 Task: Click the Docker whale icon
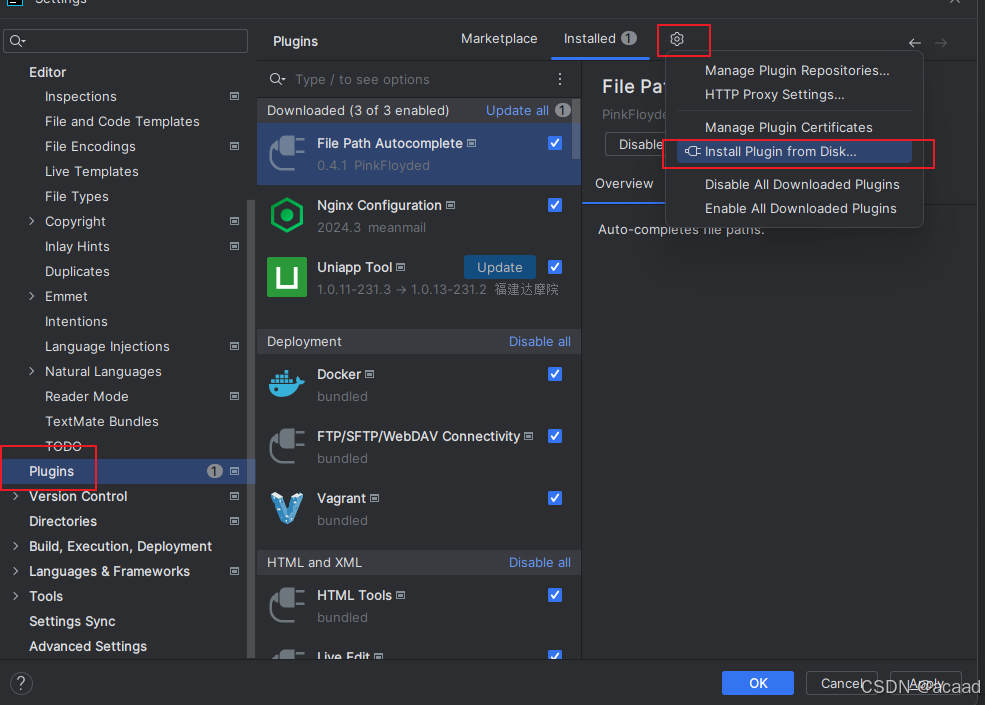pos(287,383)
